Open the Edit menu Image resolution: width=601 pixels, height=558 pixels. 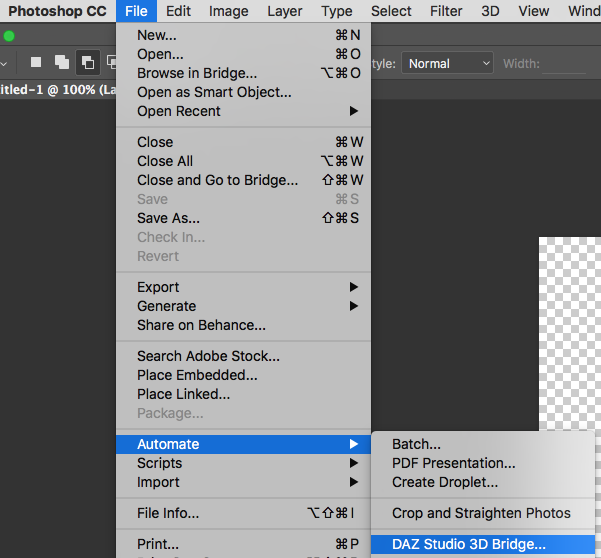[178, 11]
